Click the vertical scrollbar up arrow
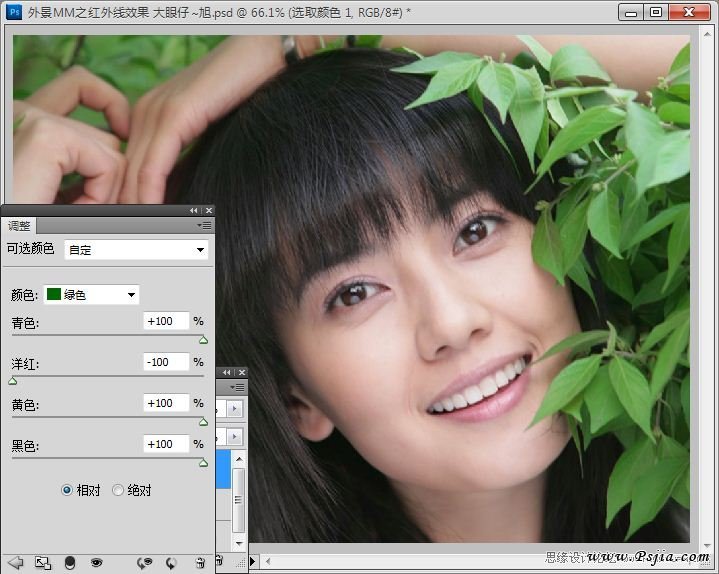 pyautogui.click(x=707, y=34)
